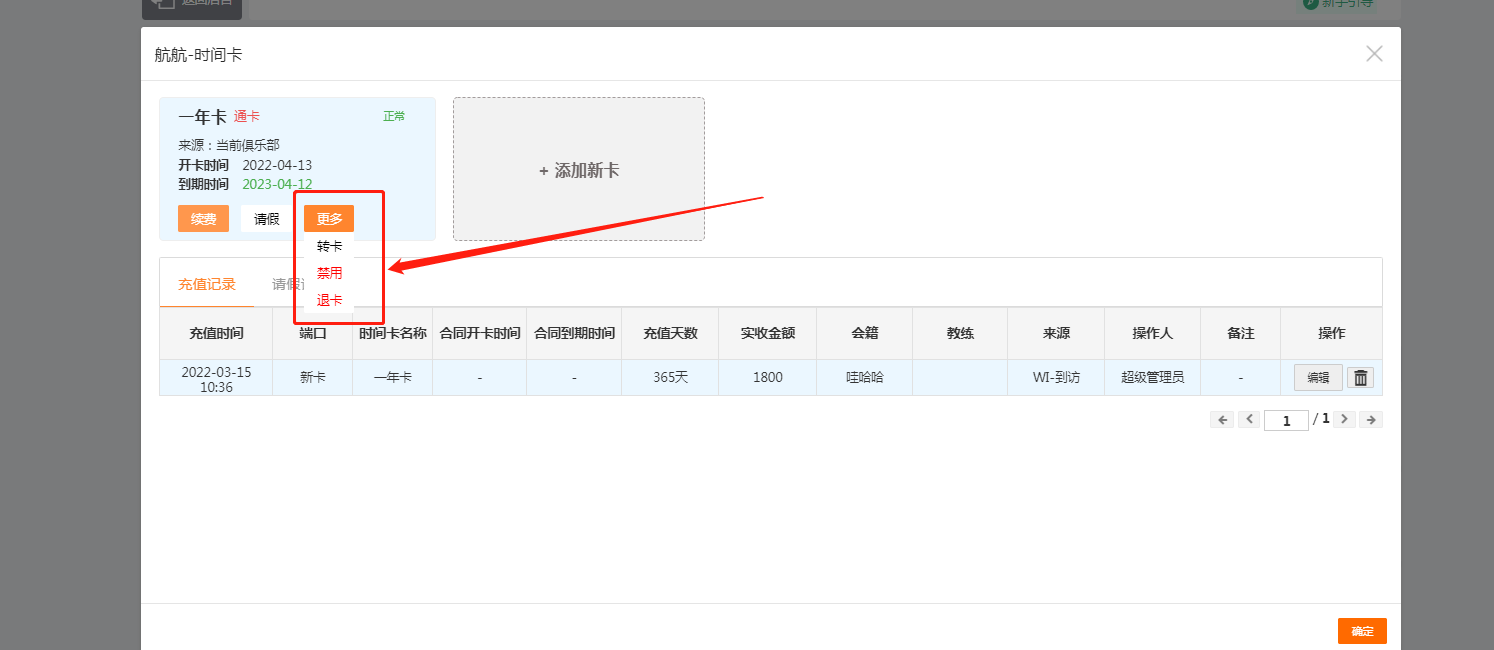Select the 一年卡 card panel title
This screenshot has width=1494, height=650.
202,117
